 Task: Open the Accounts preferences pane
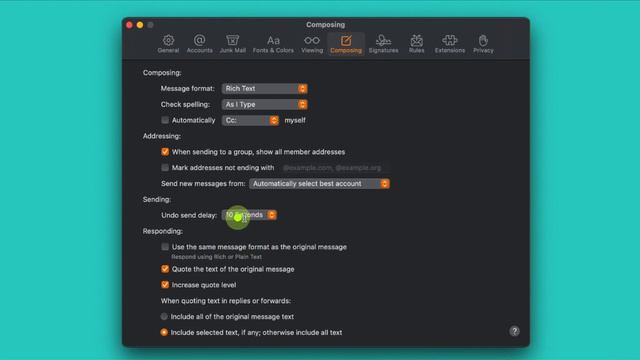pyautogui.click(x=200, y=44)
